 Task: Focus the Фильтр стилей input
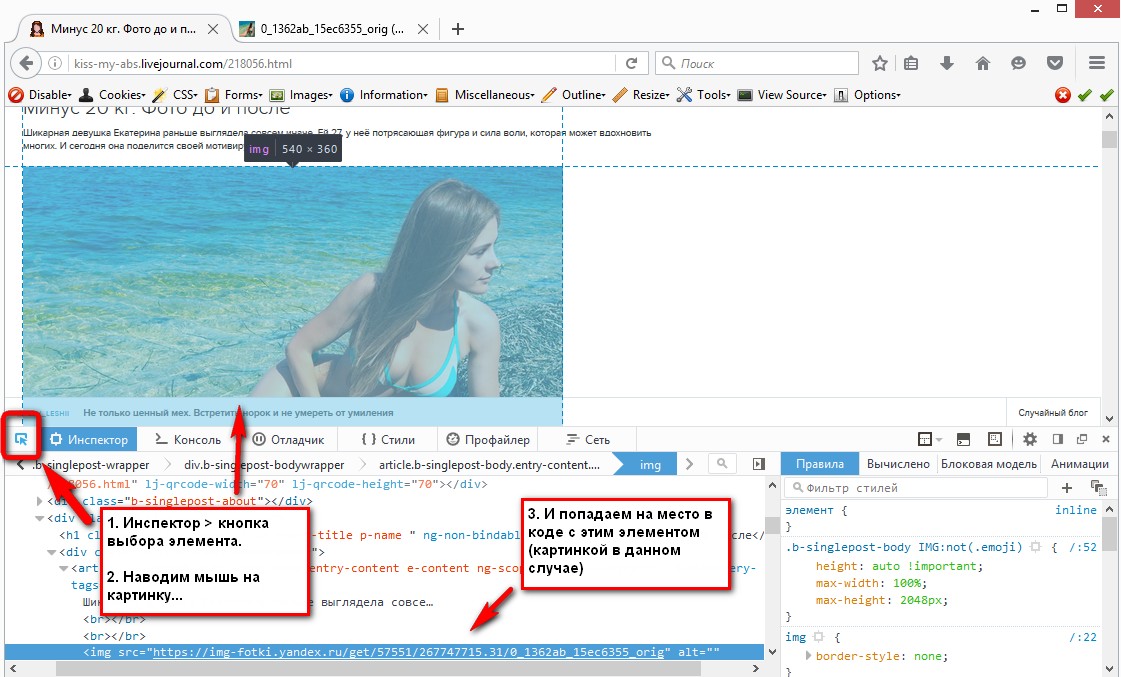tap(916, 488)
